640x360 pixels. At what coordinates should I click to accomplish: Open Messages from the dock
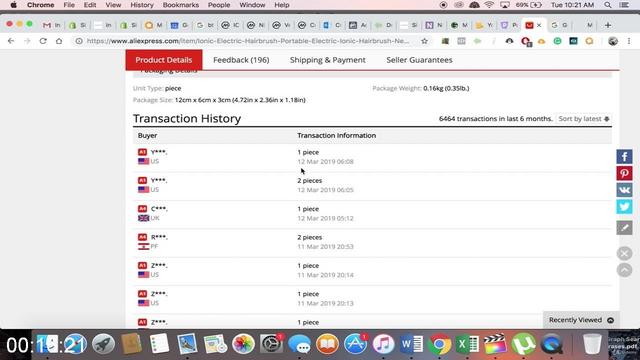point(300,344)
